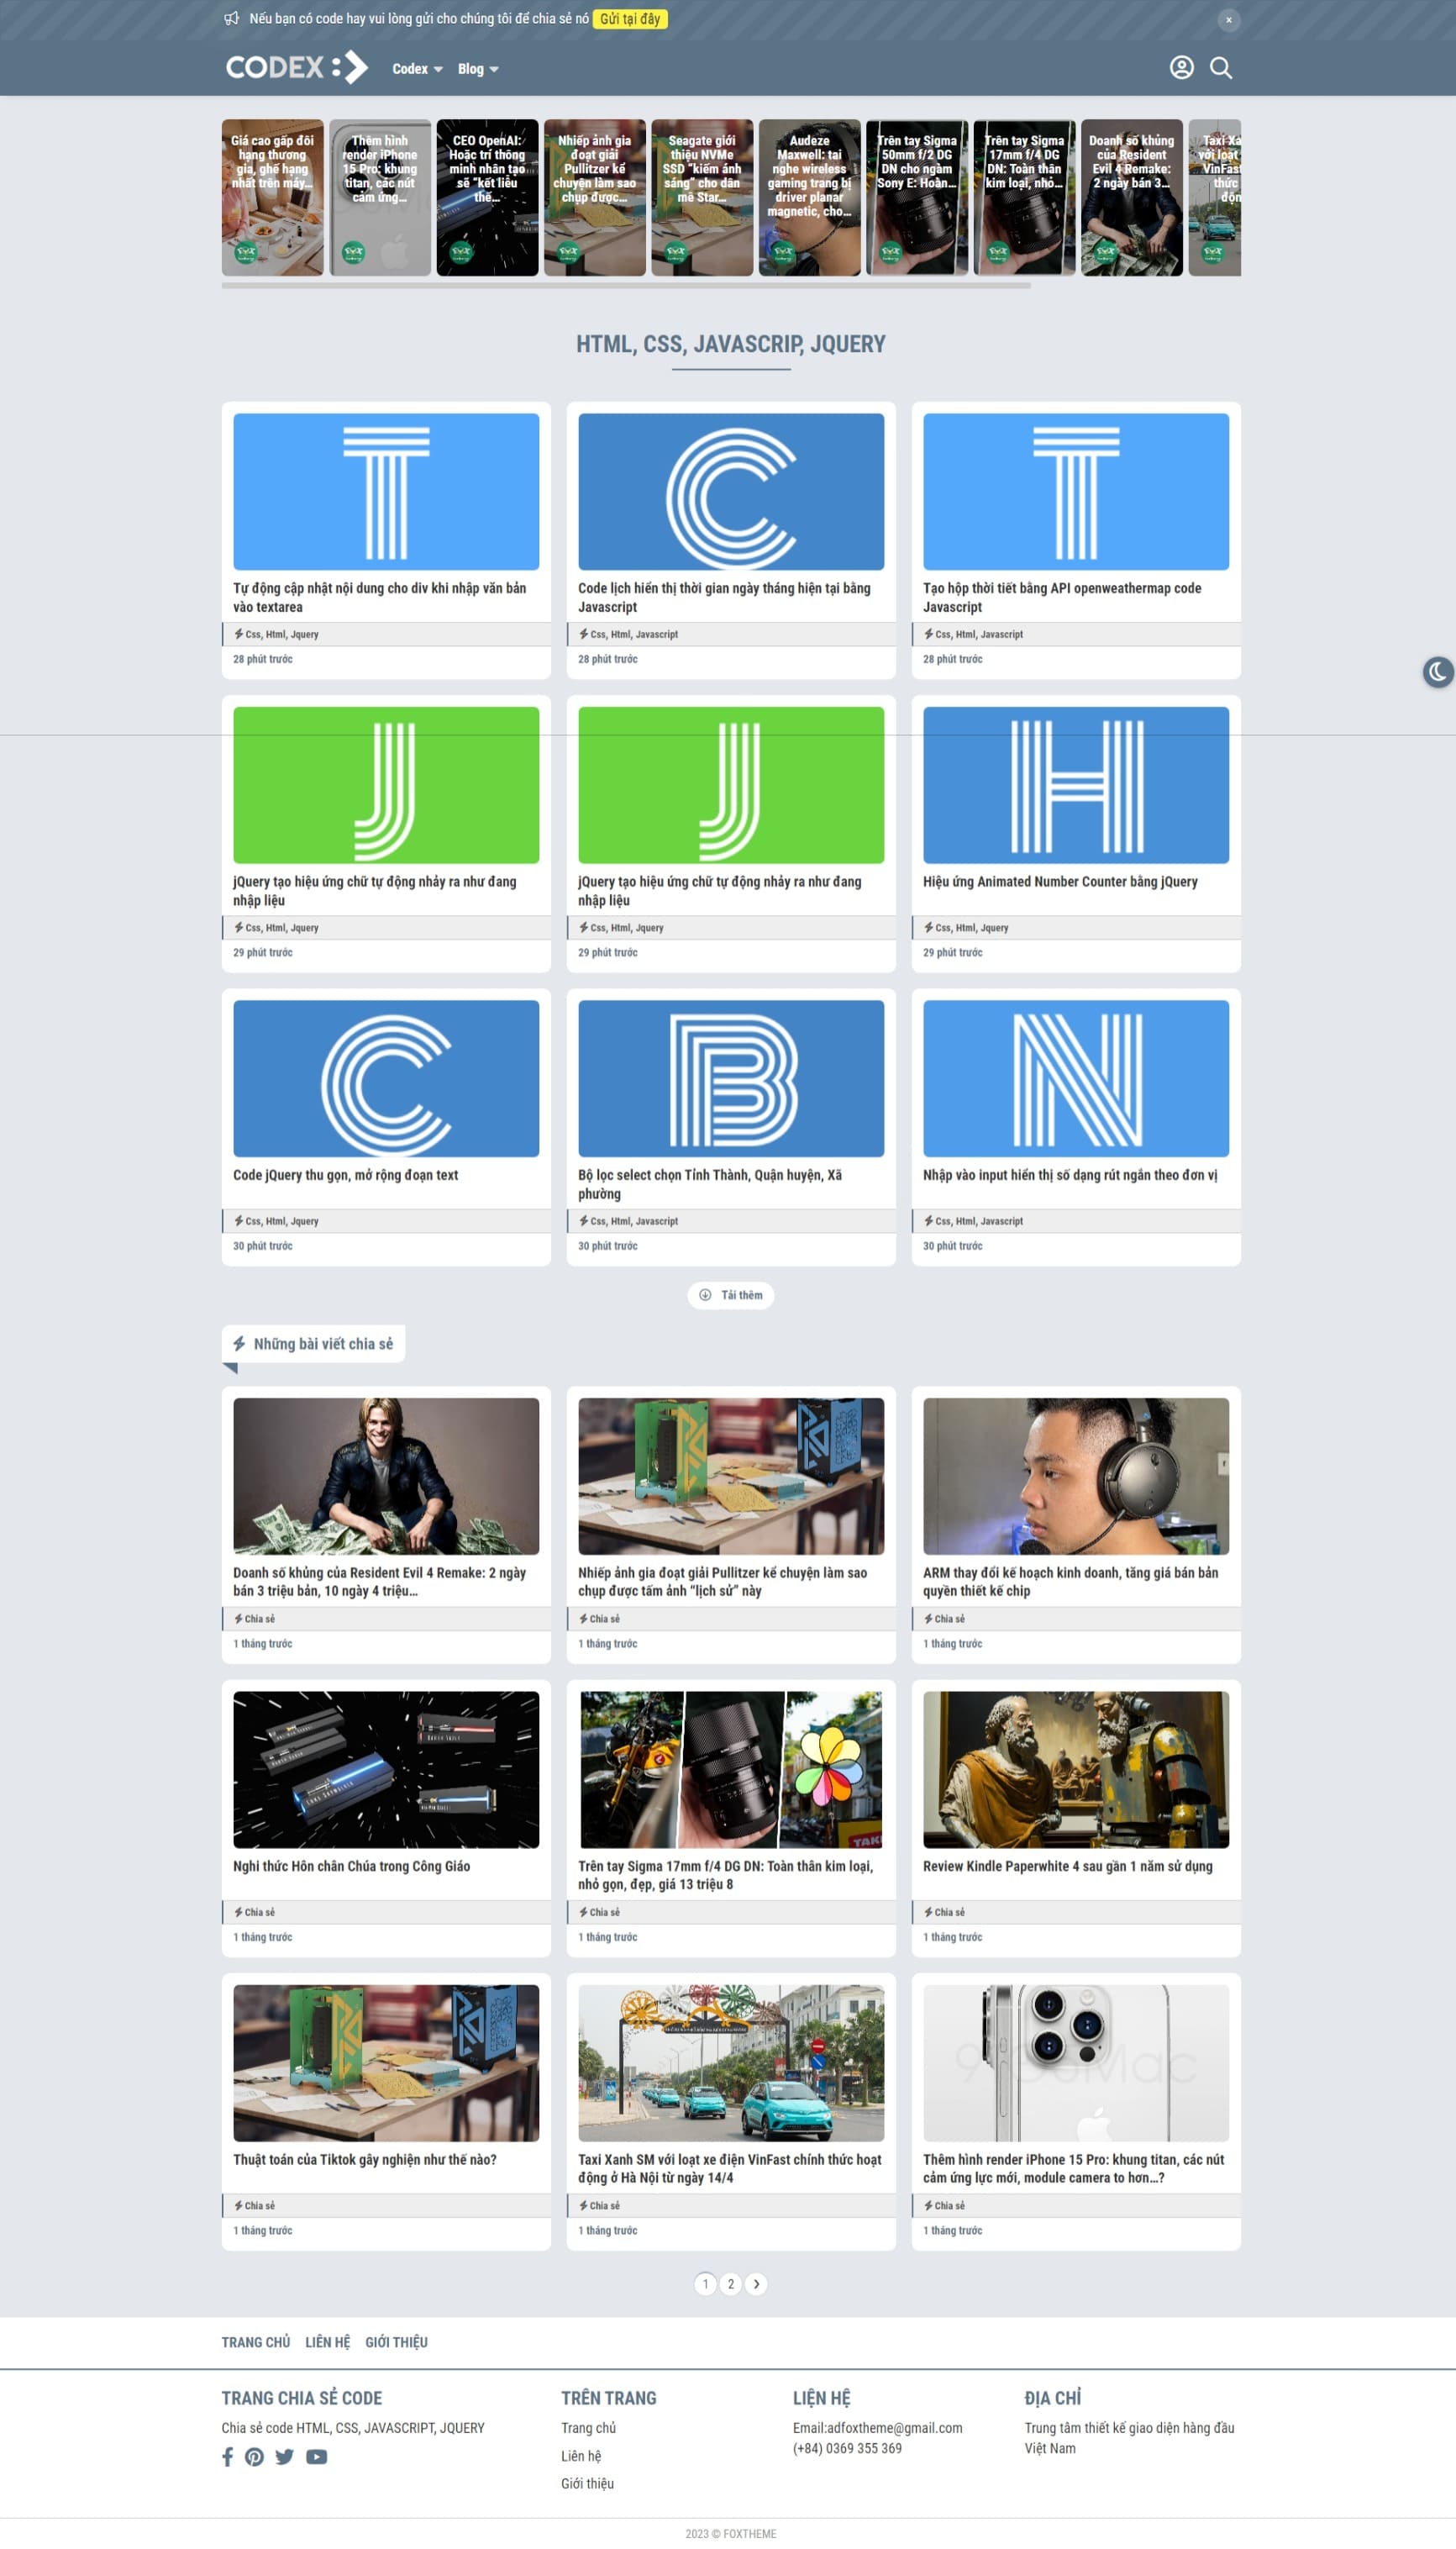This screenshot has width=1456, height=2549.
Task: Select the GIỚI THIỆU footer menu item
Action: (x=396, y=2342)
